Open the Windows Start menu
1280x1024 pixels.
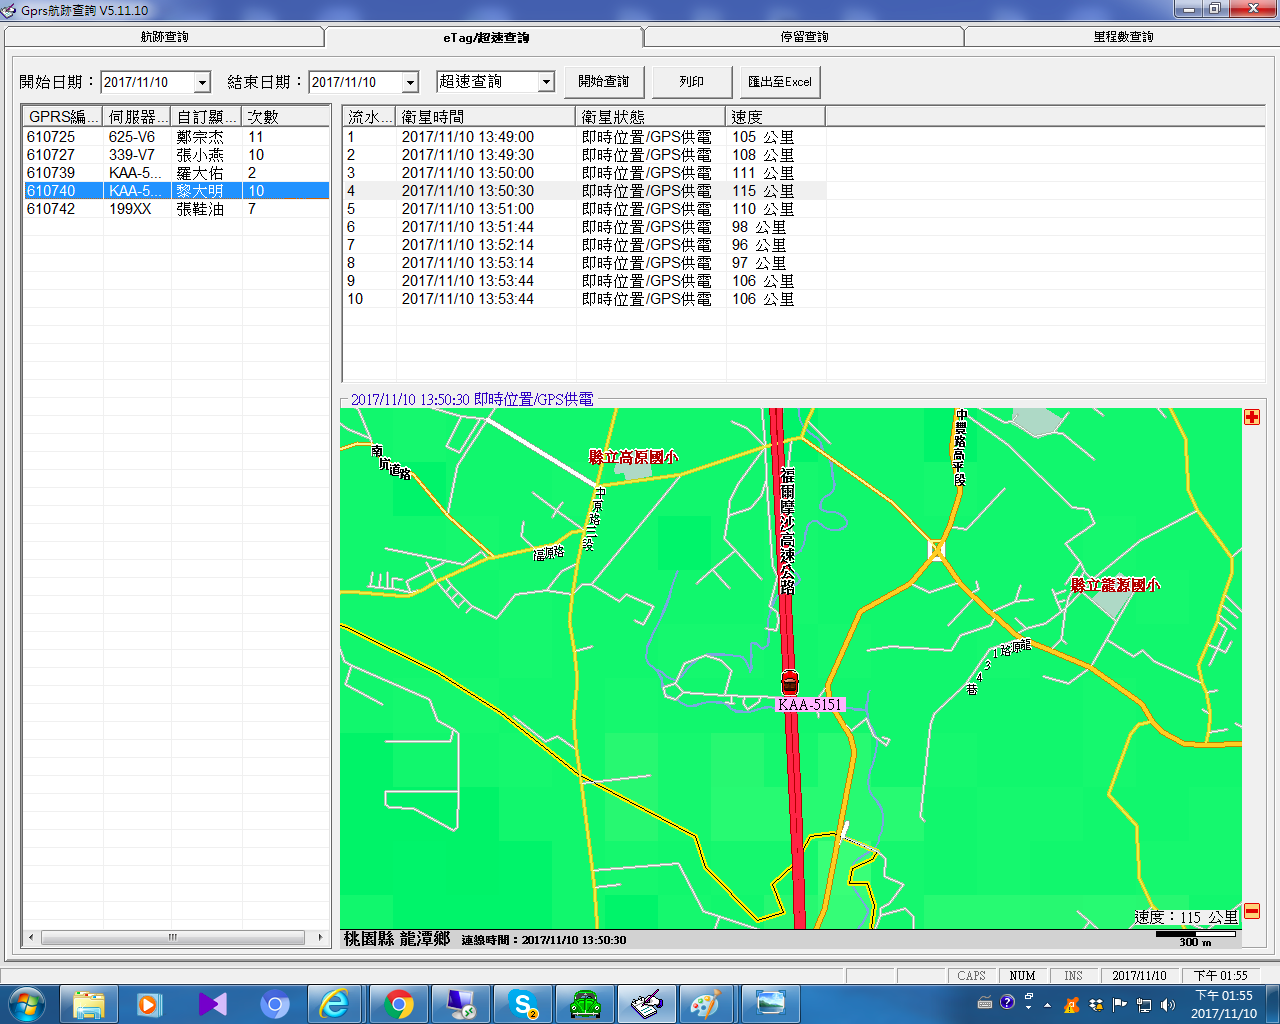(x=26, y=1004)
